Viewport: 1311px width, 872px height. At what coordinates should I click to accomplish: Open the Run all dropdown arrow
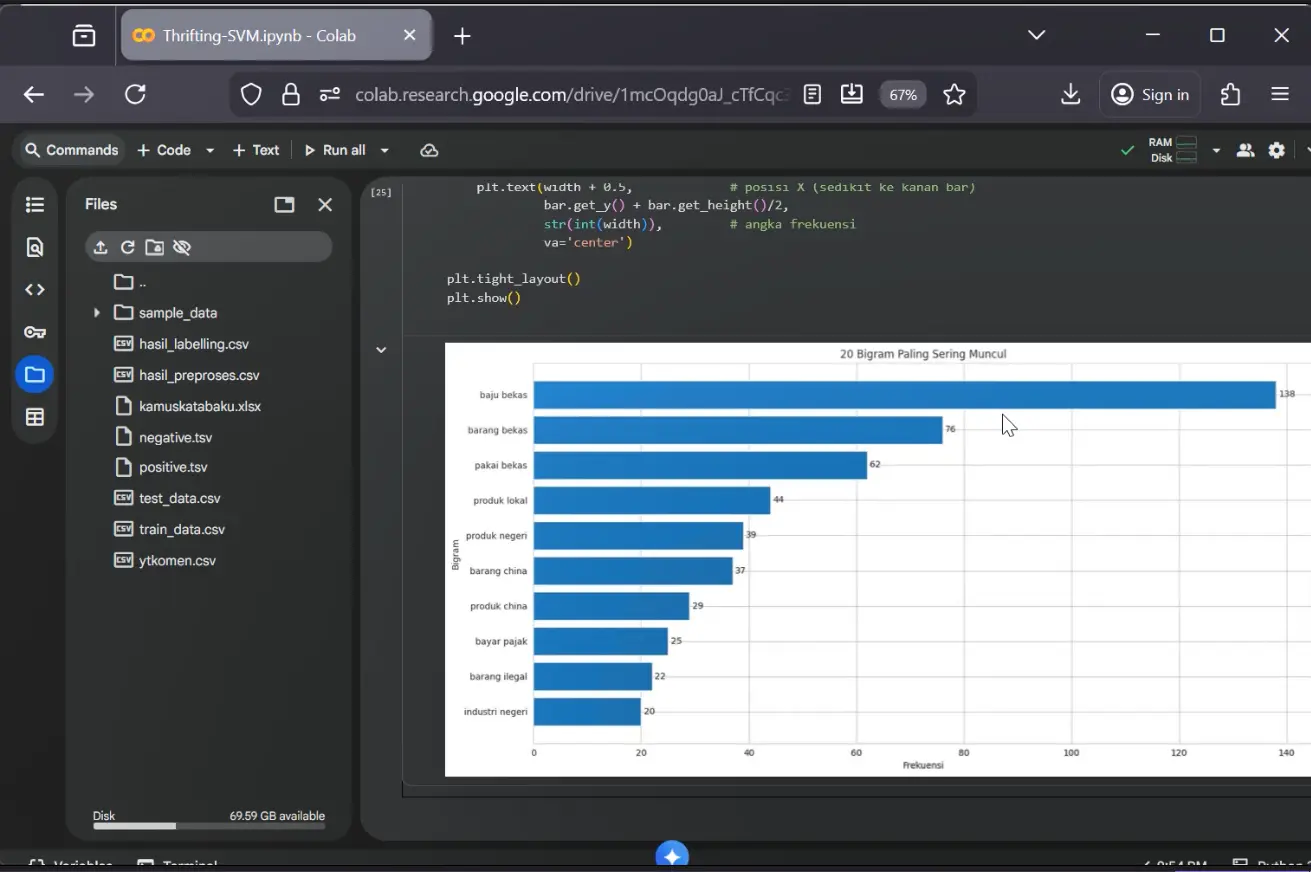point(384,149)
